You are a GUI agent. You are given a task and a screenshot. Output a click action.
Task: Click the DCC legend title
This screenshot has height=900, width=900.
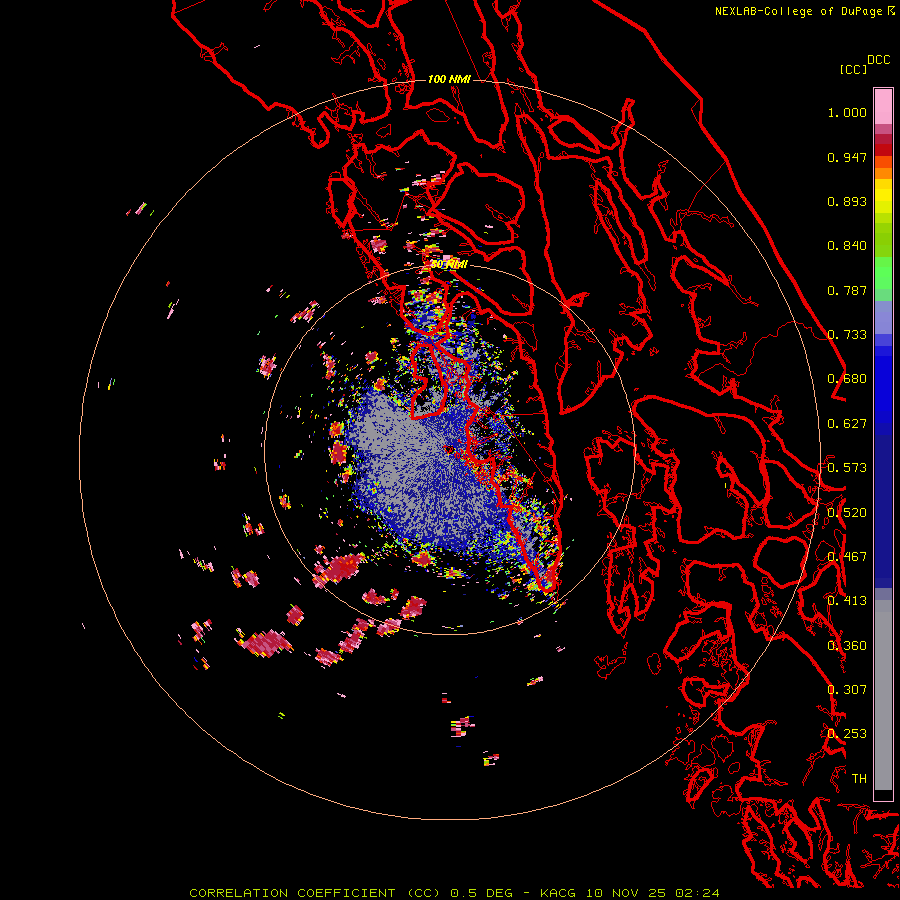879,60
